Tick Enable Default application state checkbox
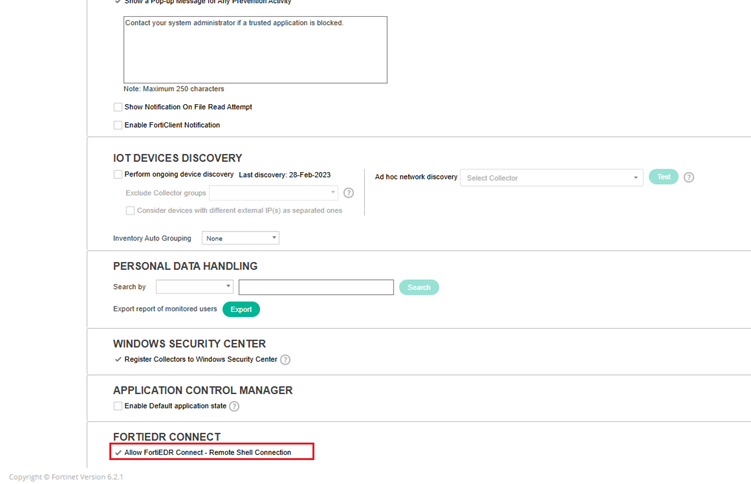Screen dimensions: 751x484 click(x=118, y=406)
